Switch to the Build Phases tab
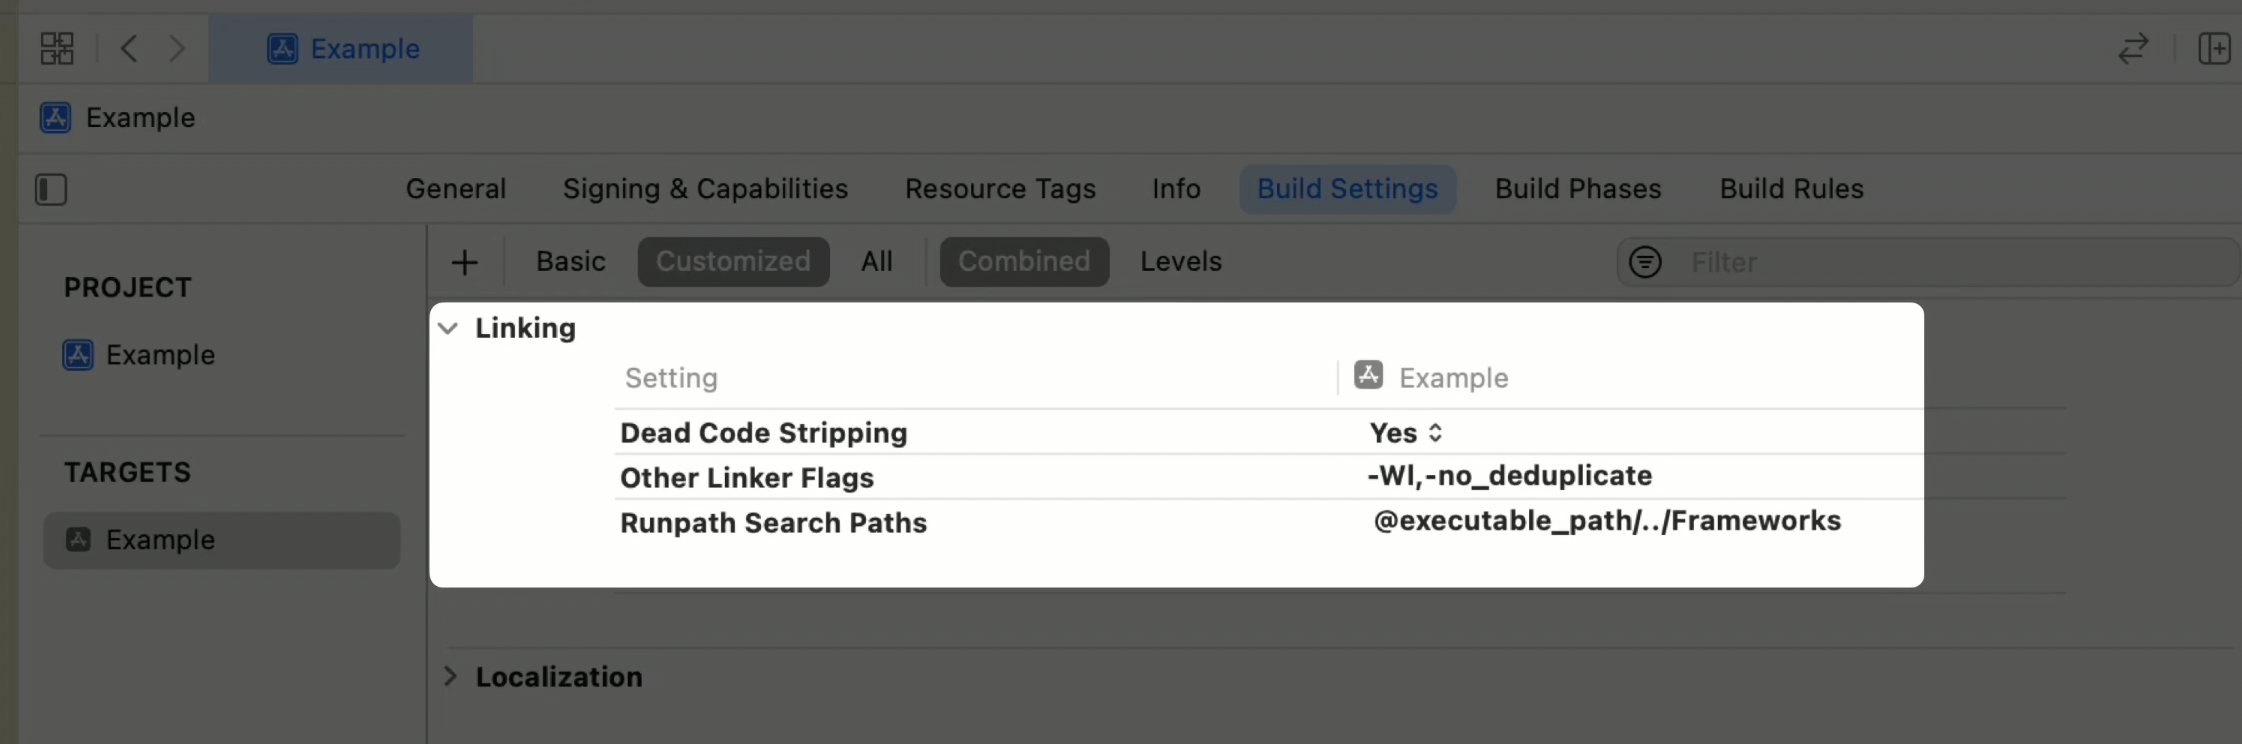 tap(1578, 189)
